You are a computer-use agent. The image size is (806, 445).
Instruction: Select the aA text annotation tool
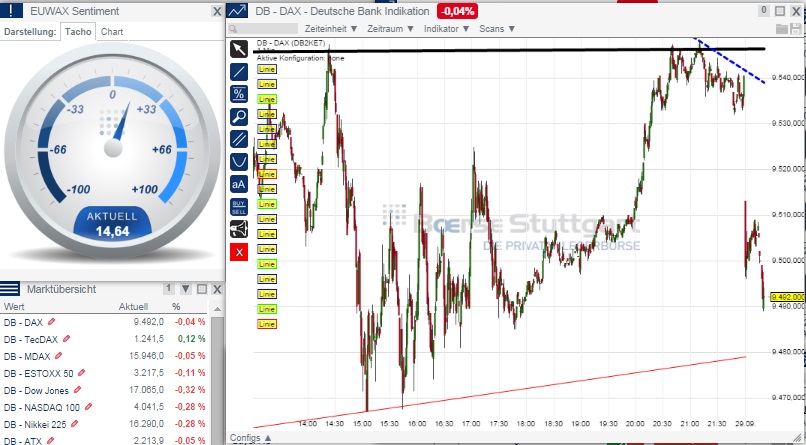click(x=239, y=184)
